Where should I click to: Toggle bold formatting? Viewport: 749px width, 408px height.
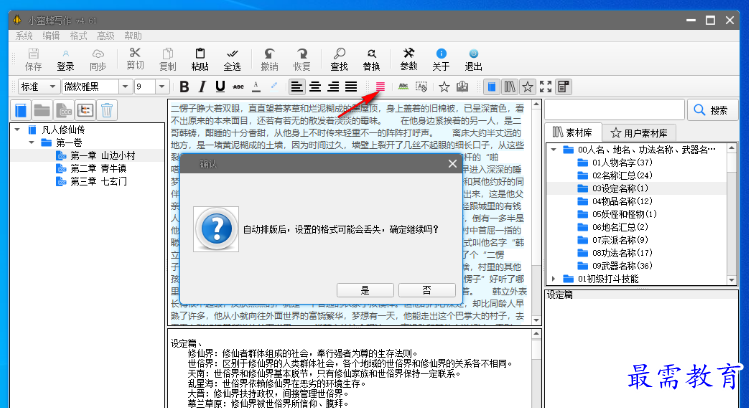coord(184,86)
